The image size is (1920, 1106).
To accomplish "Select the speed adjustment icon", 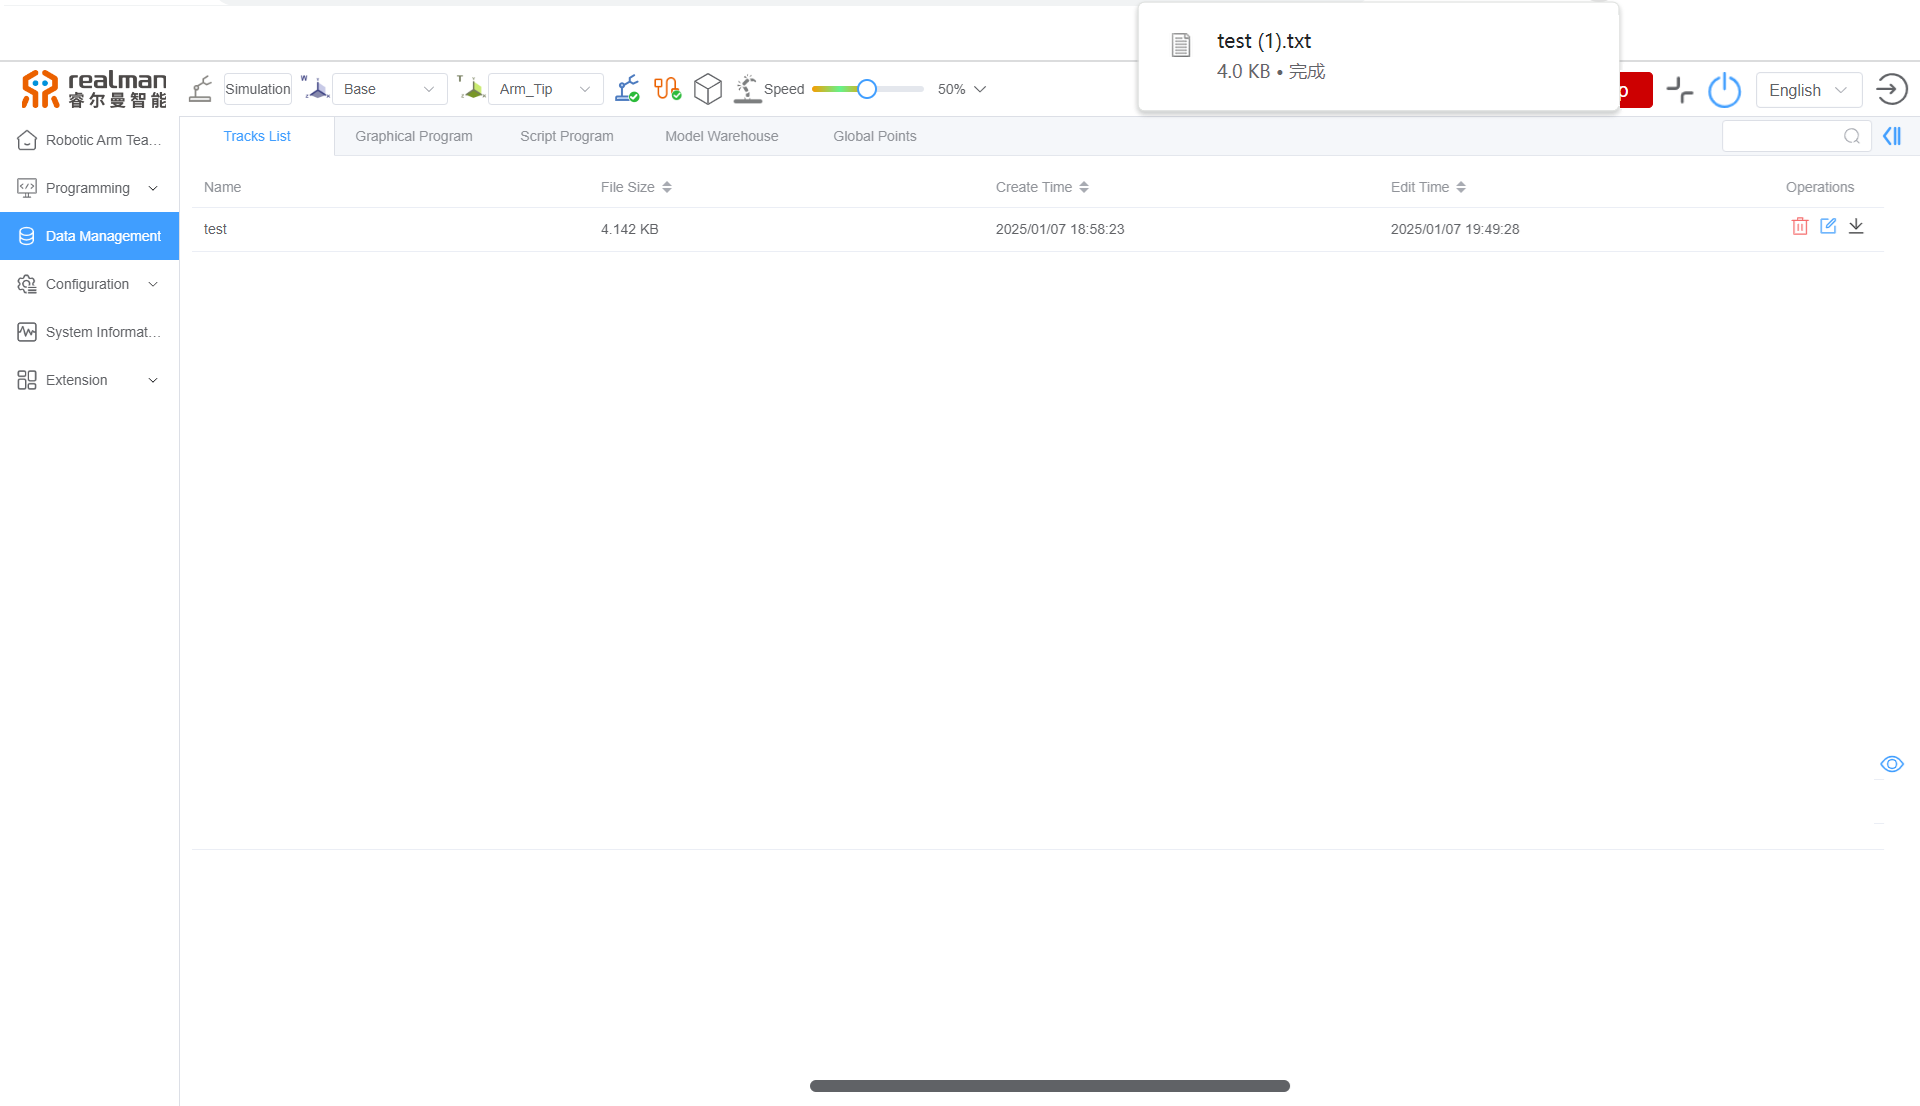I will pyautogui.click(x=748, y=88).
